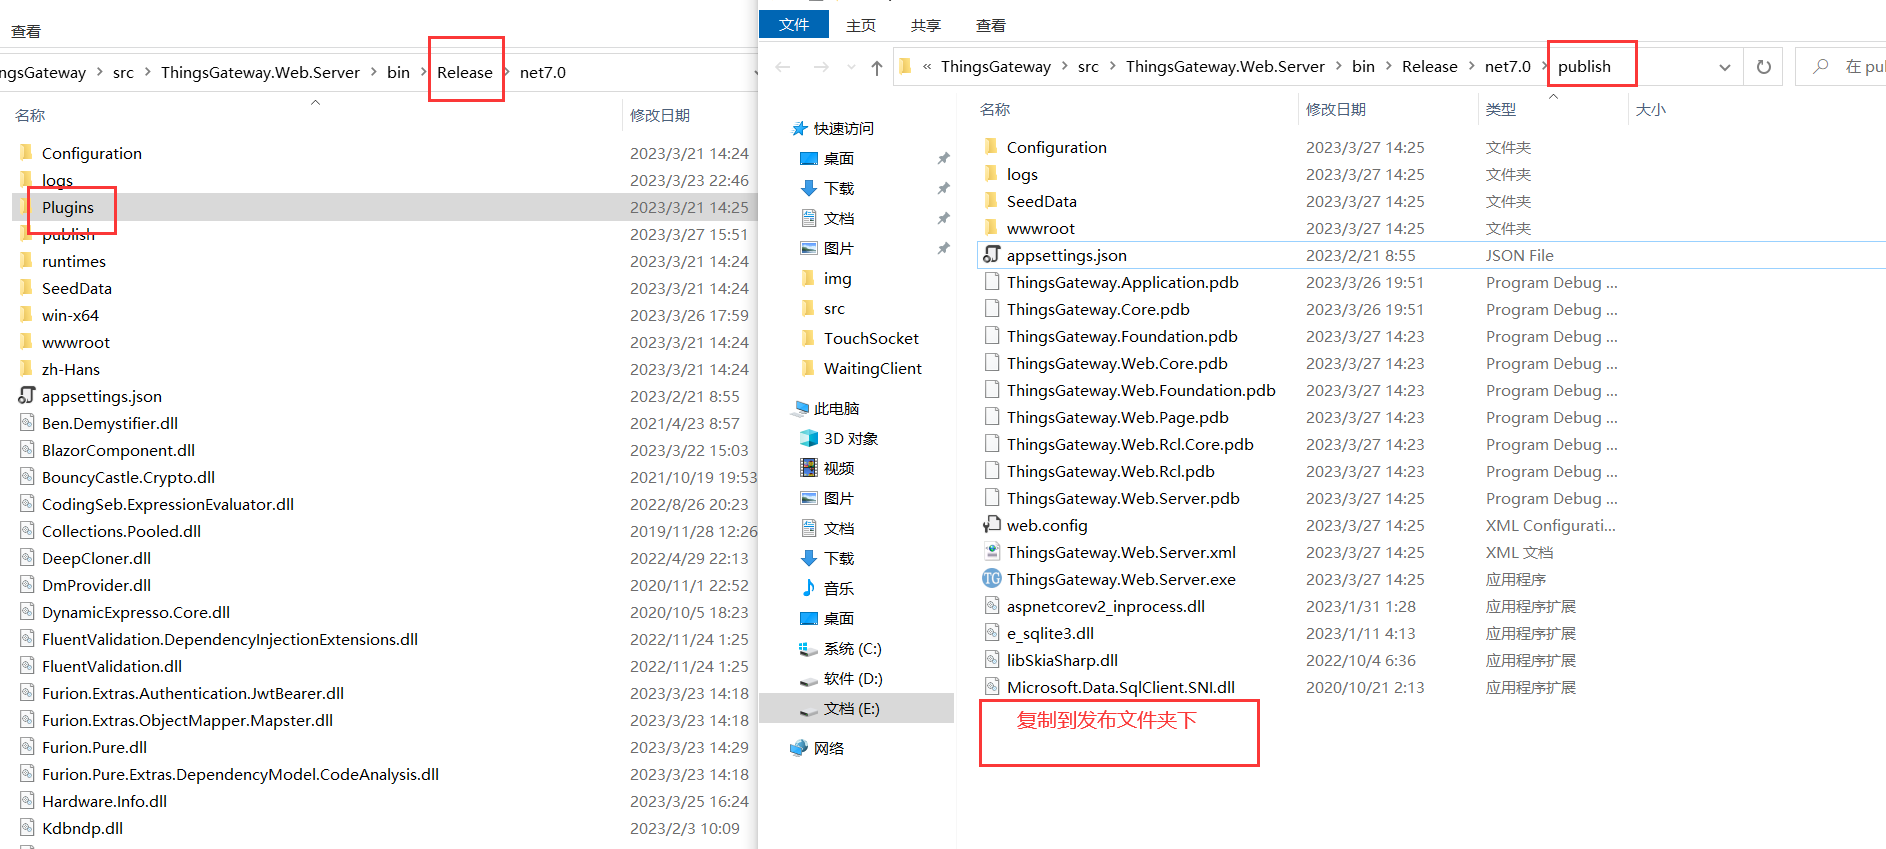
Task: Click the back navigation arrow
Action: (x=783, y=67)
